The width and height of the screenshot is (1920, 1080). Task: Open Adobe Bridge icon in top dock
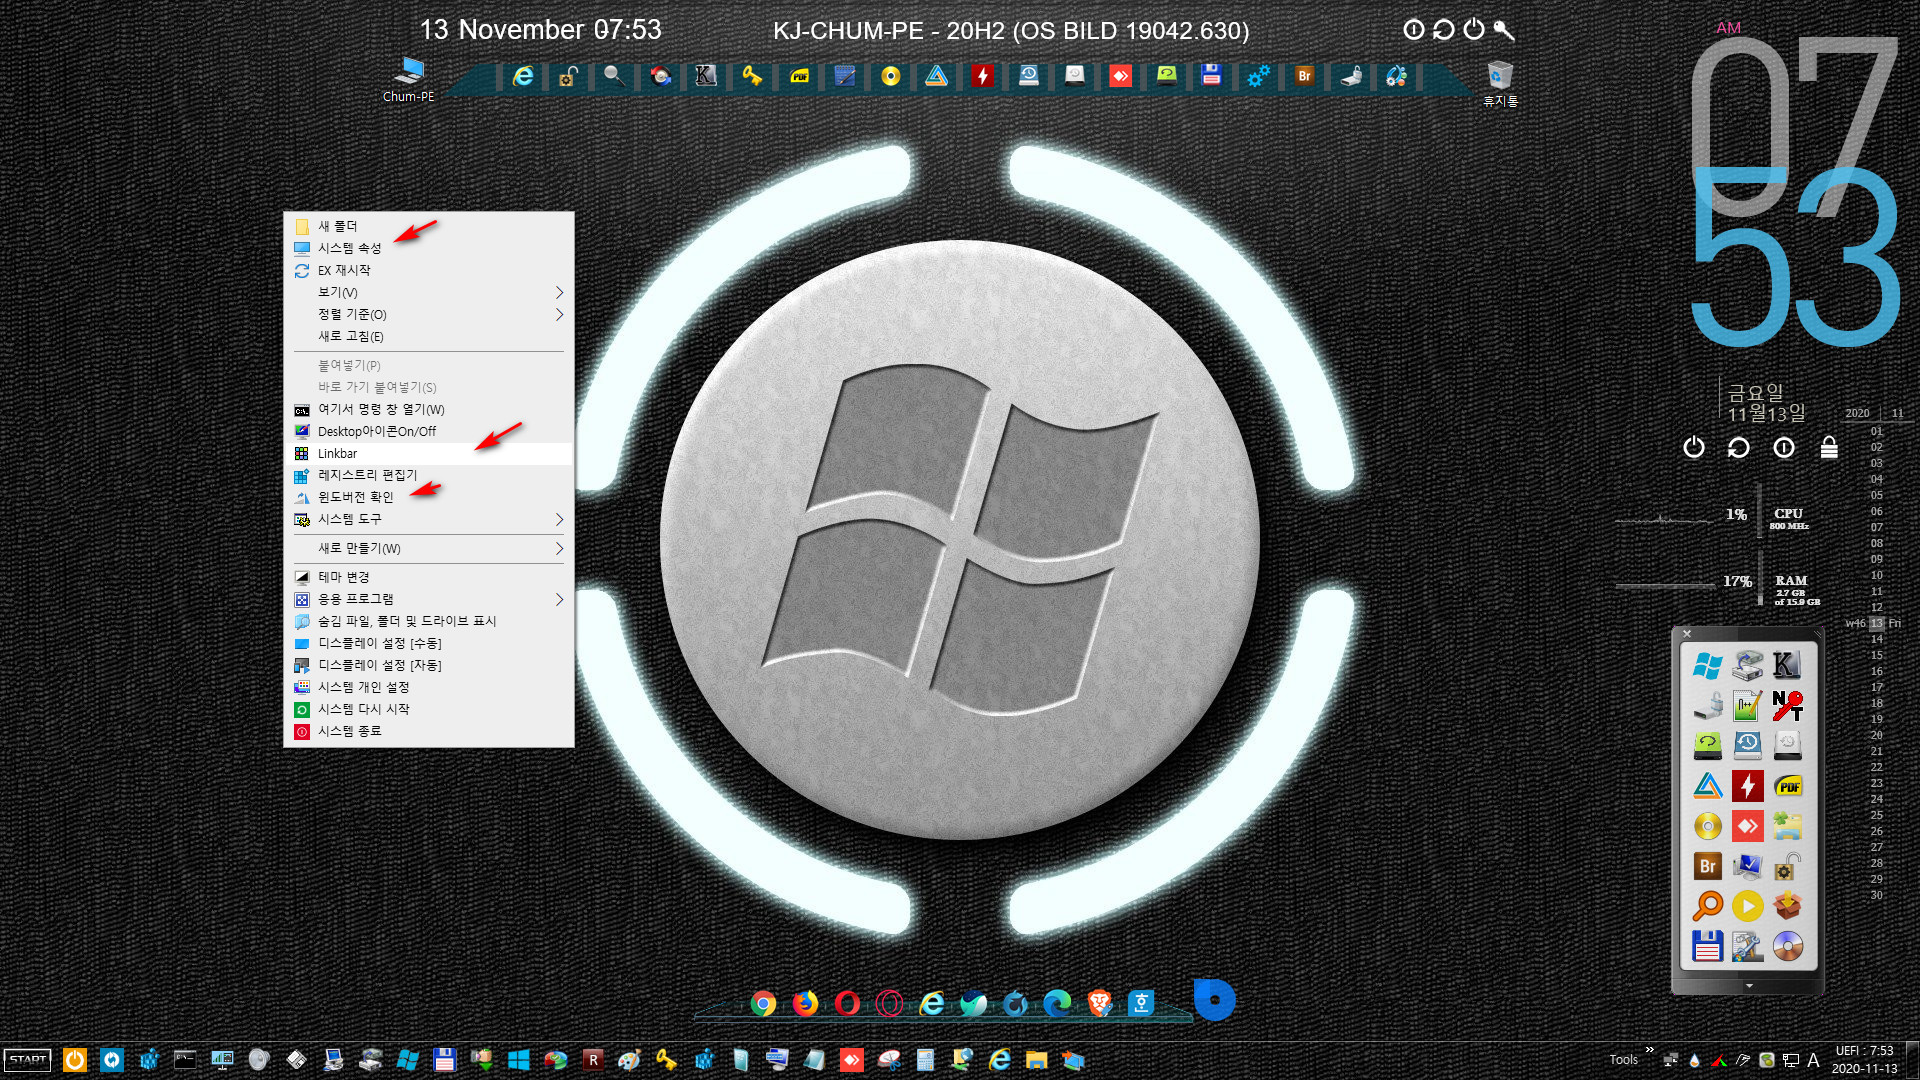pyautogui.click(x=1304, y=76)
